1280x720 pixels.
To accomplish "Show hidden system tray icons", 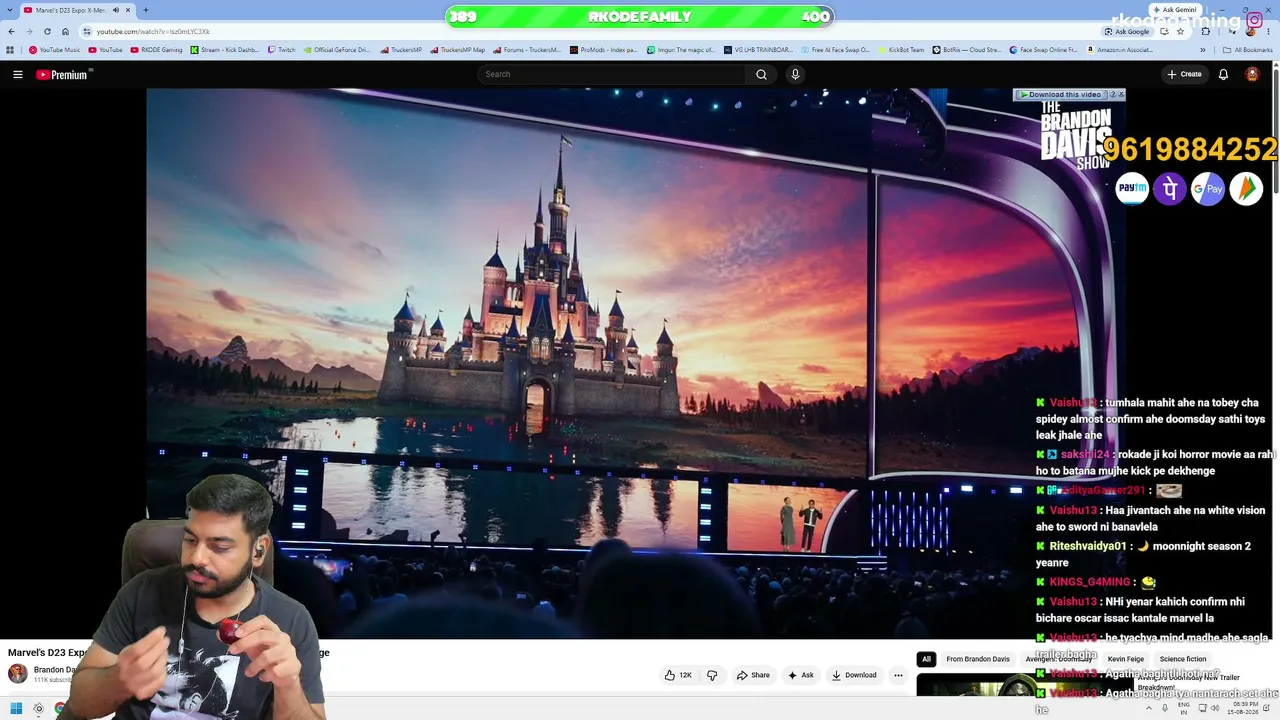I will [1149, 709].
